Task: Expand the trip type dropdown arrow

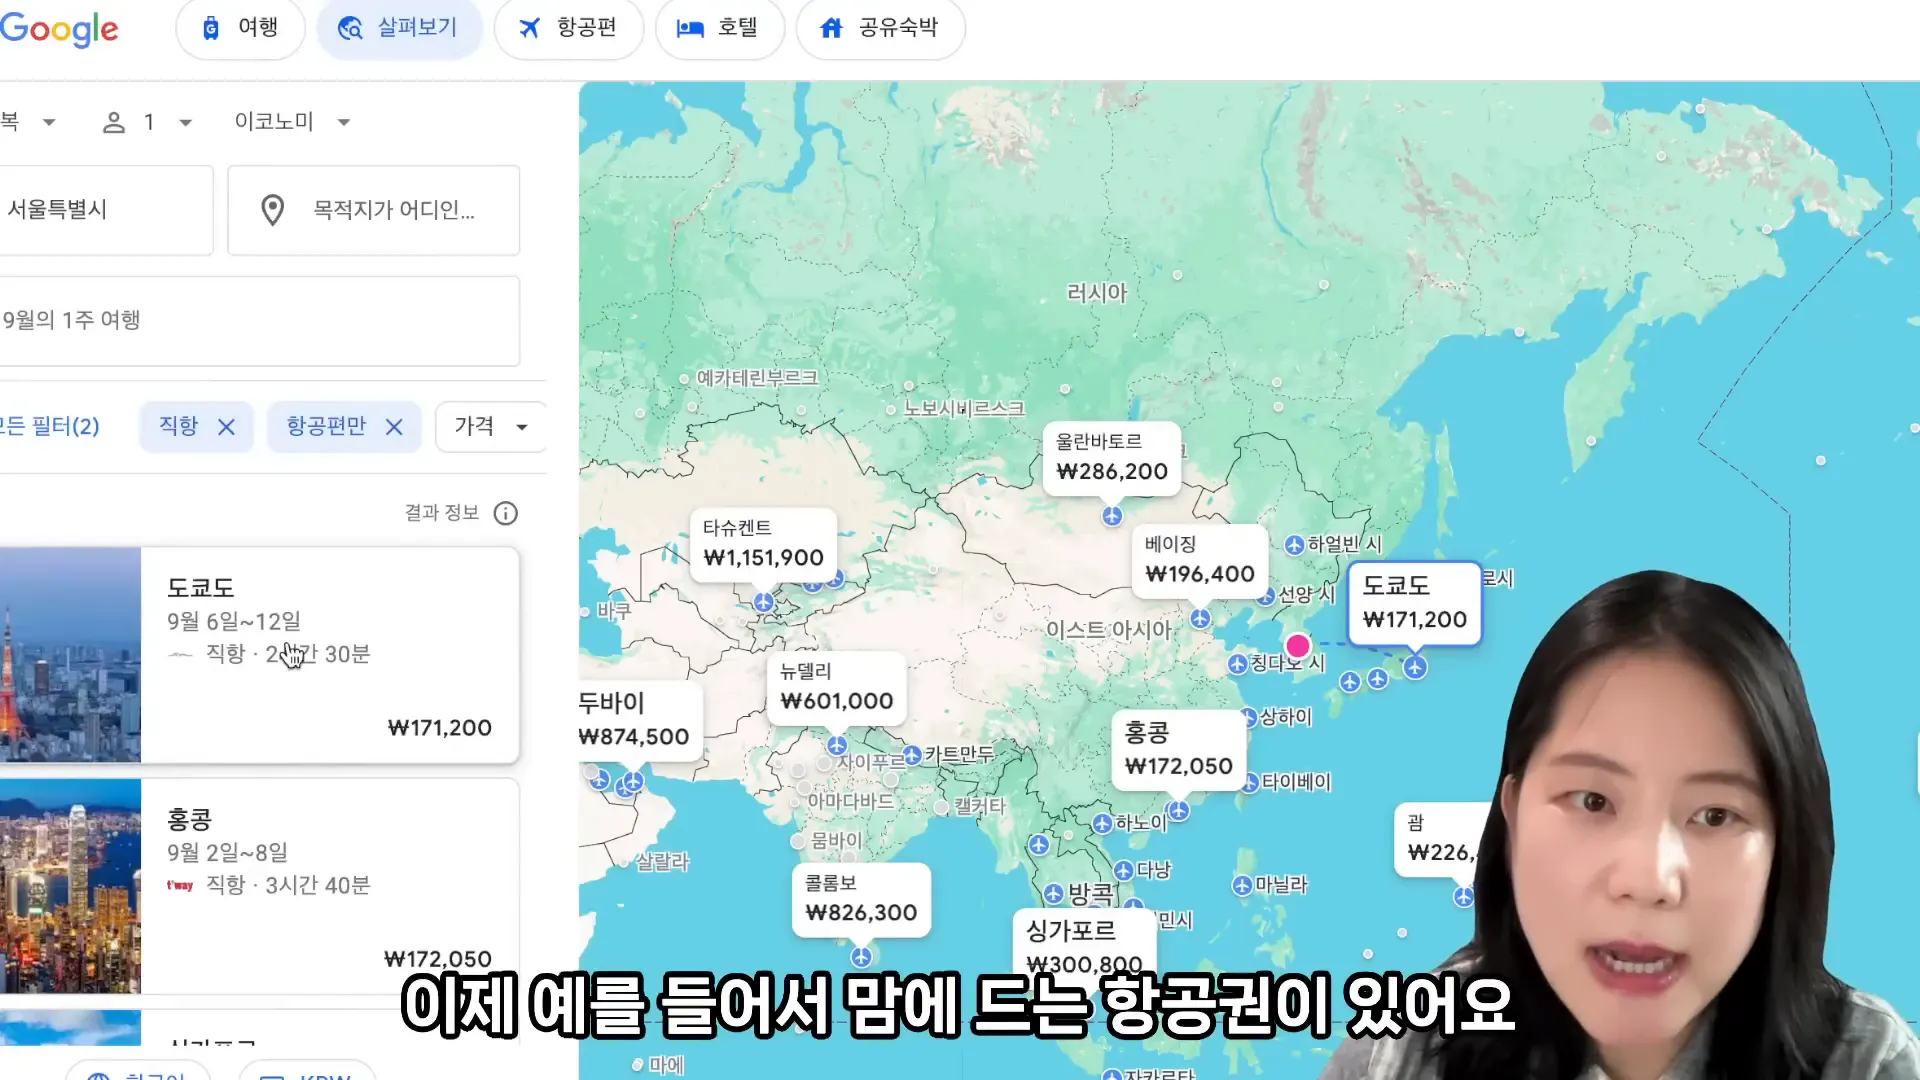Action: click(x=49, y=123)
